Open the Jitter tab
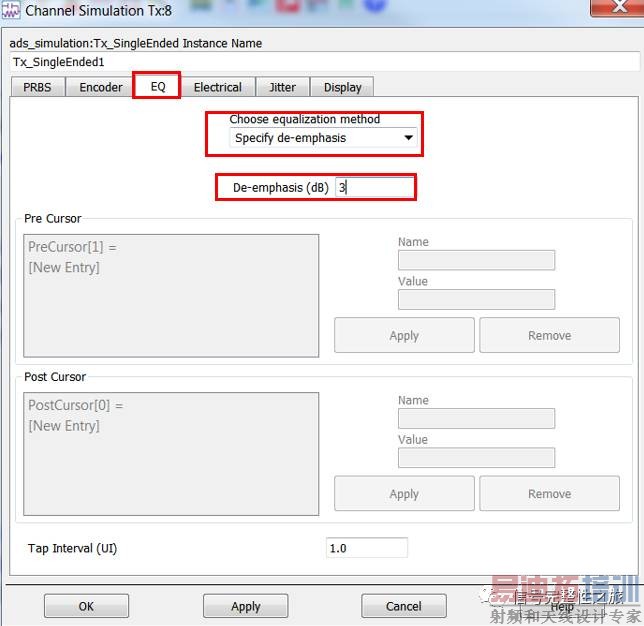The image size is (644, 626). [282, 87]
